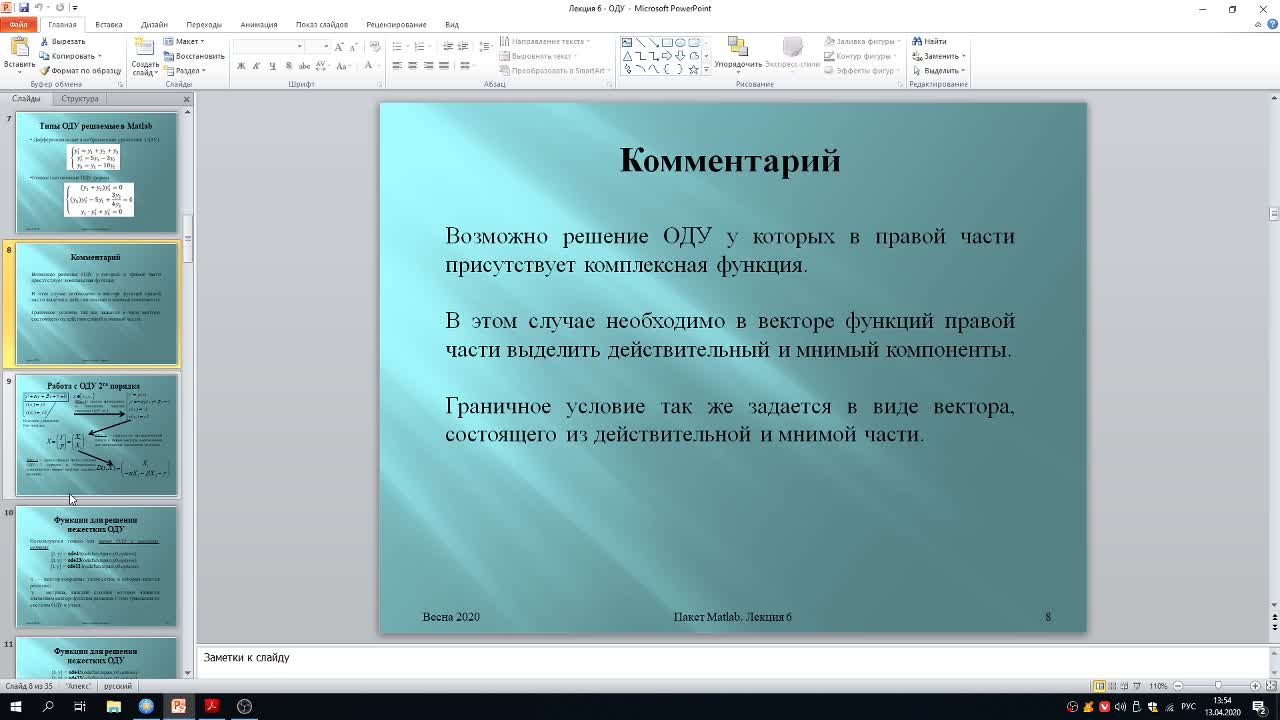Save presentation from Quick Access toolbar
The height and width of the screenshot is (720, 1280).
24,7
